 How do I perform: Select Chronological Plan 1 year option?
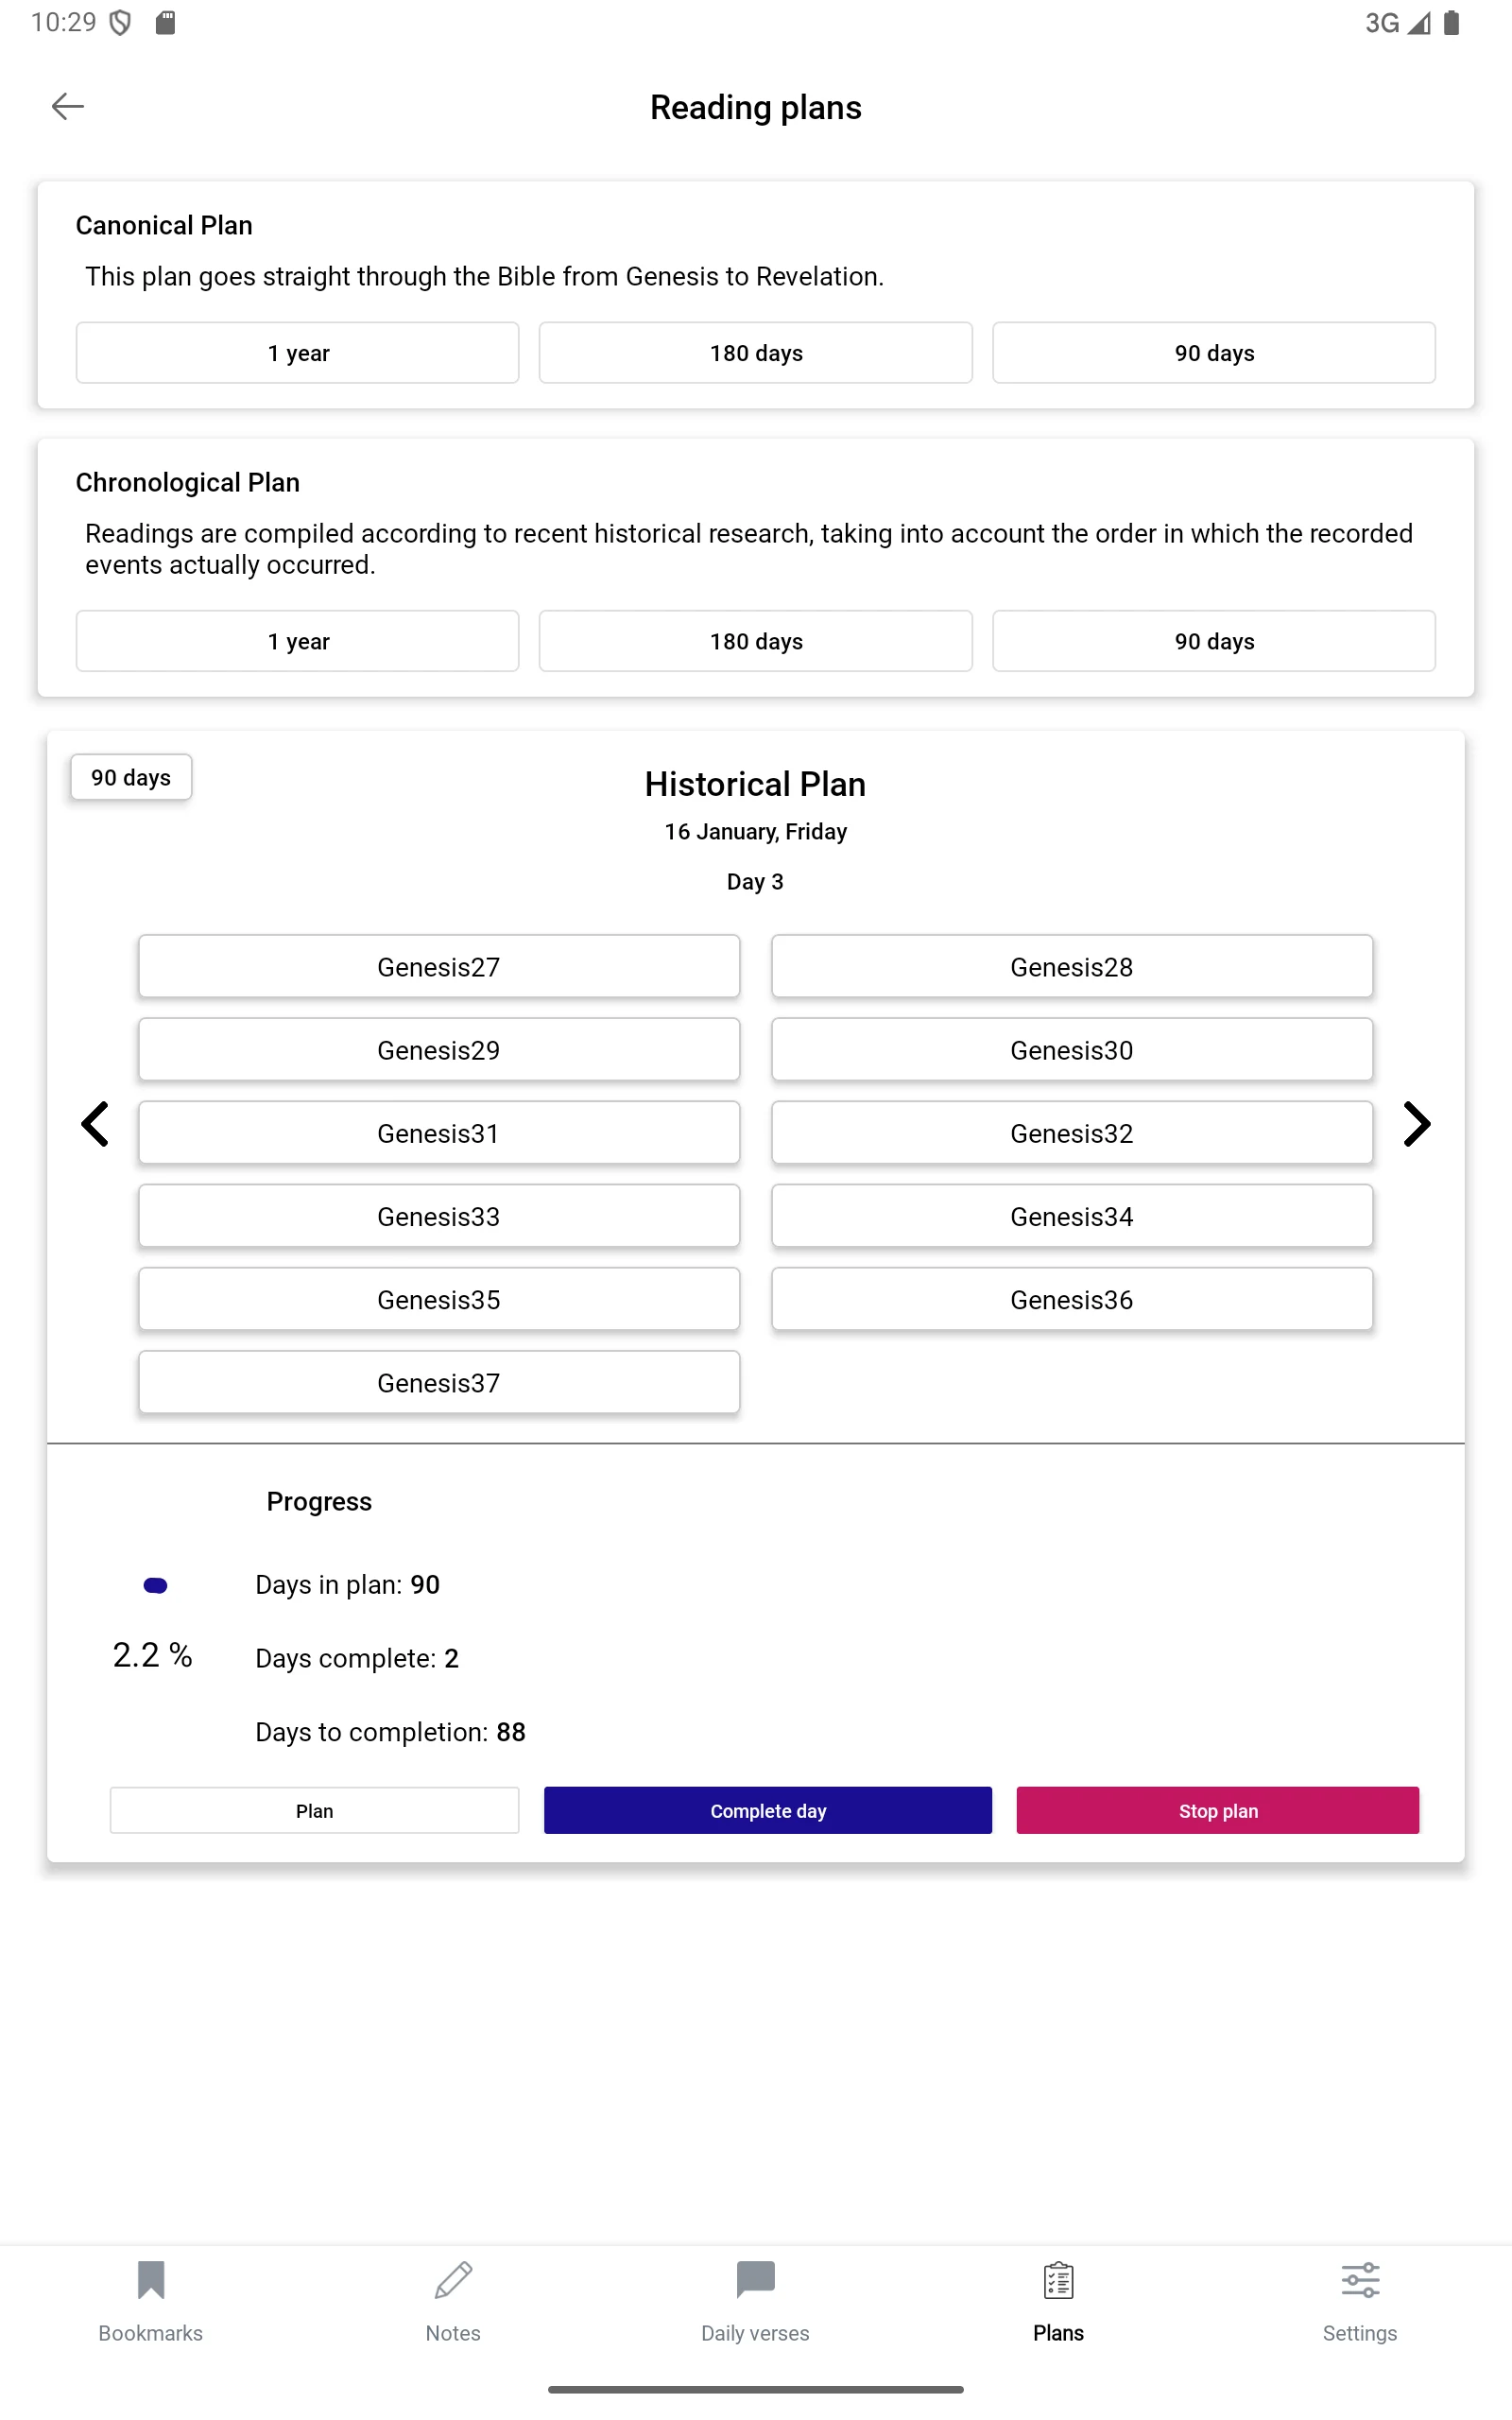[x=298, y=641]
